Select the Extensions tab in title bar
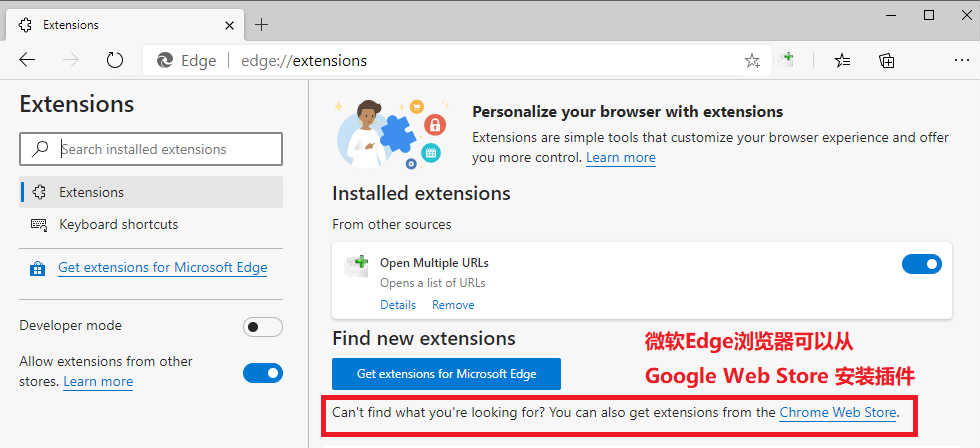 point(124,26)
